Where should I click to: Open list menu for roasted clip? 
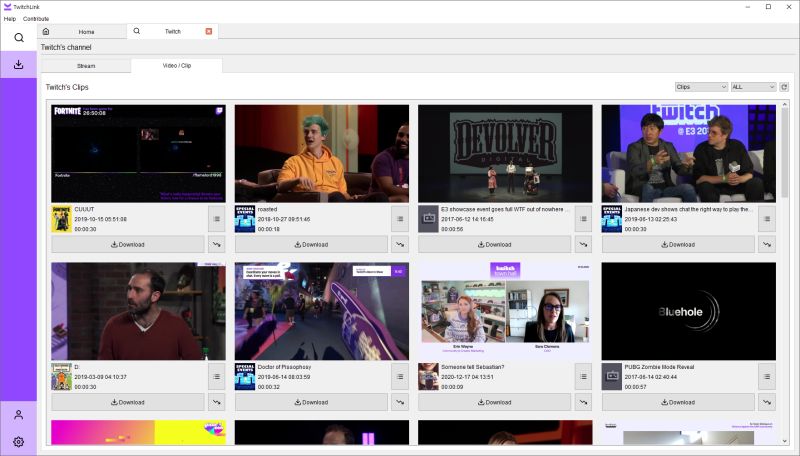point(400,219)
